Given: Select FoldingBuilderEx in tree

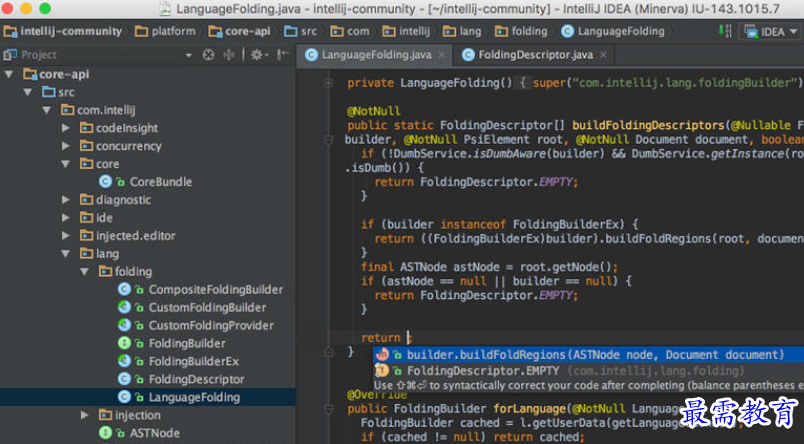Looking at the screenshot, I should point(193,361).
